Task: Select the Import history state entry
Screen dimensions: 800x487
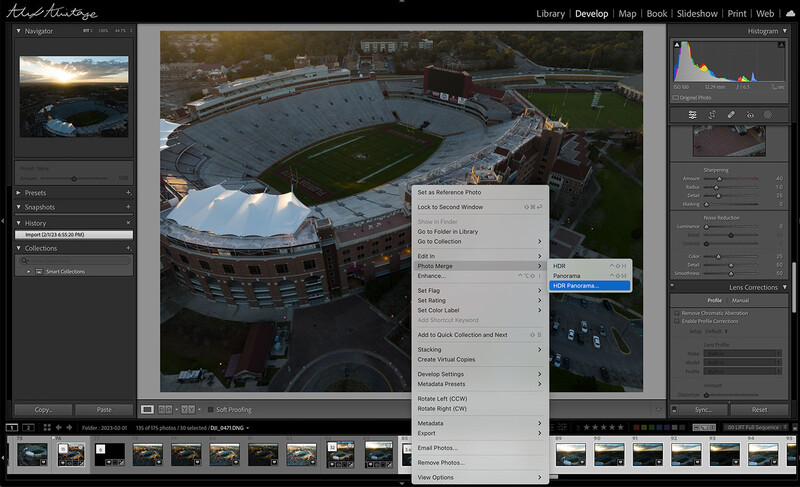Action: (x=74, y=235)
